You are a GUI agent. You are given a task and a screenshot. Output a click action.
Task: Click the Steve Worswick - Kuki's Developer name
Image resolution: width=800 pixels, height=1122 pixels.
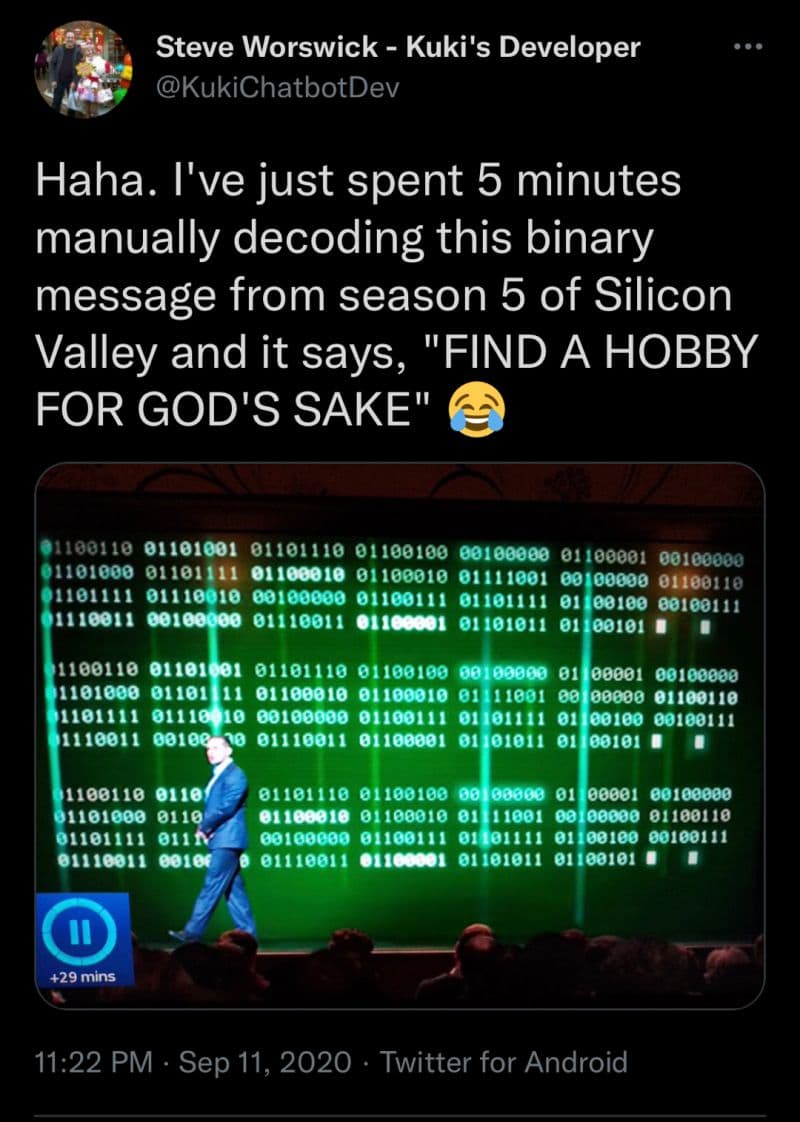(398, 47)
